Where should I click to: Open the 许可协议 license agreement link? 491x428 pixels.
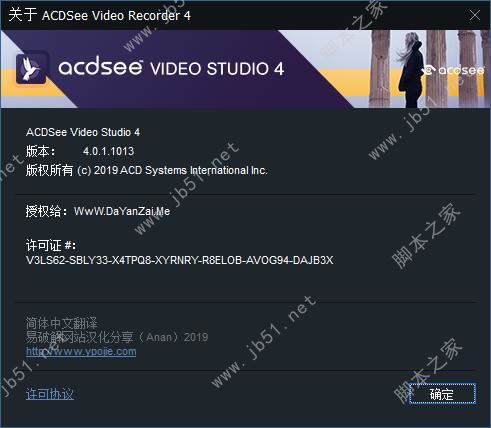(x=50, y=394)
